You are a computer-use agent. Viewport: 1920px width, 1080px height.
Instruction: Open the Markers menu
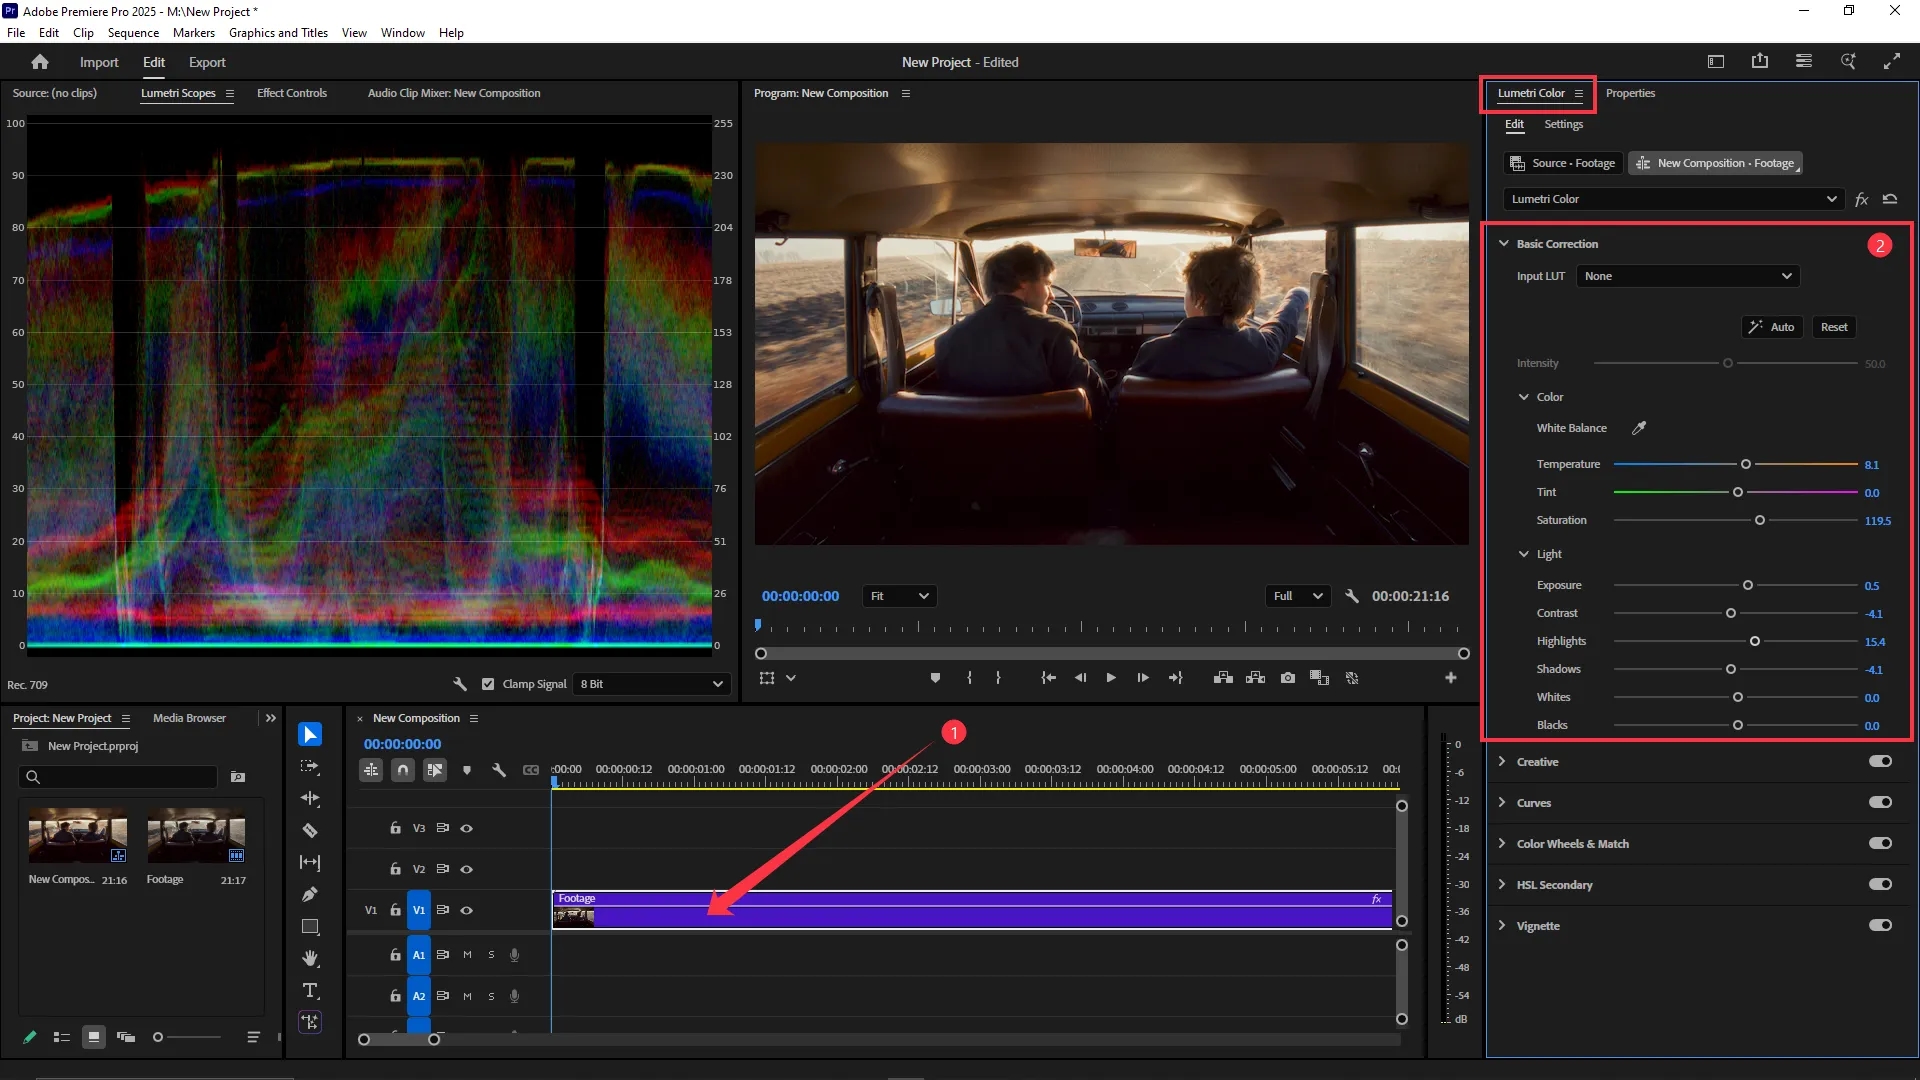(194, 33)
